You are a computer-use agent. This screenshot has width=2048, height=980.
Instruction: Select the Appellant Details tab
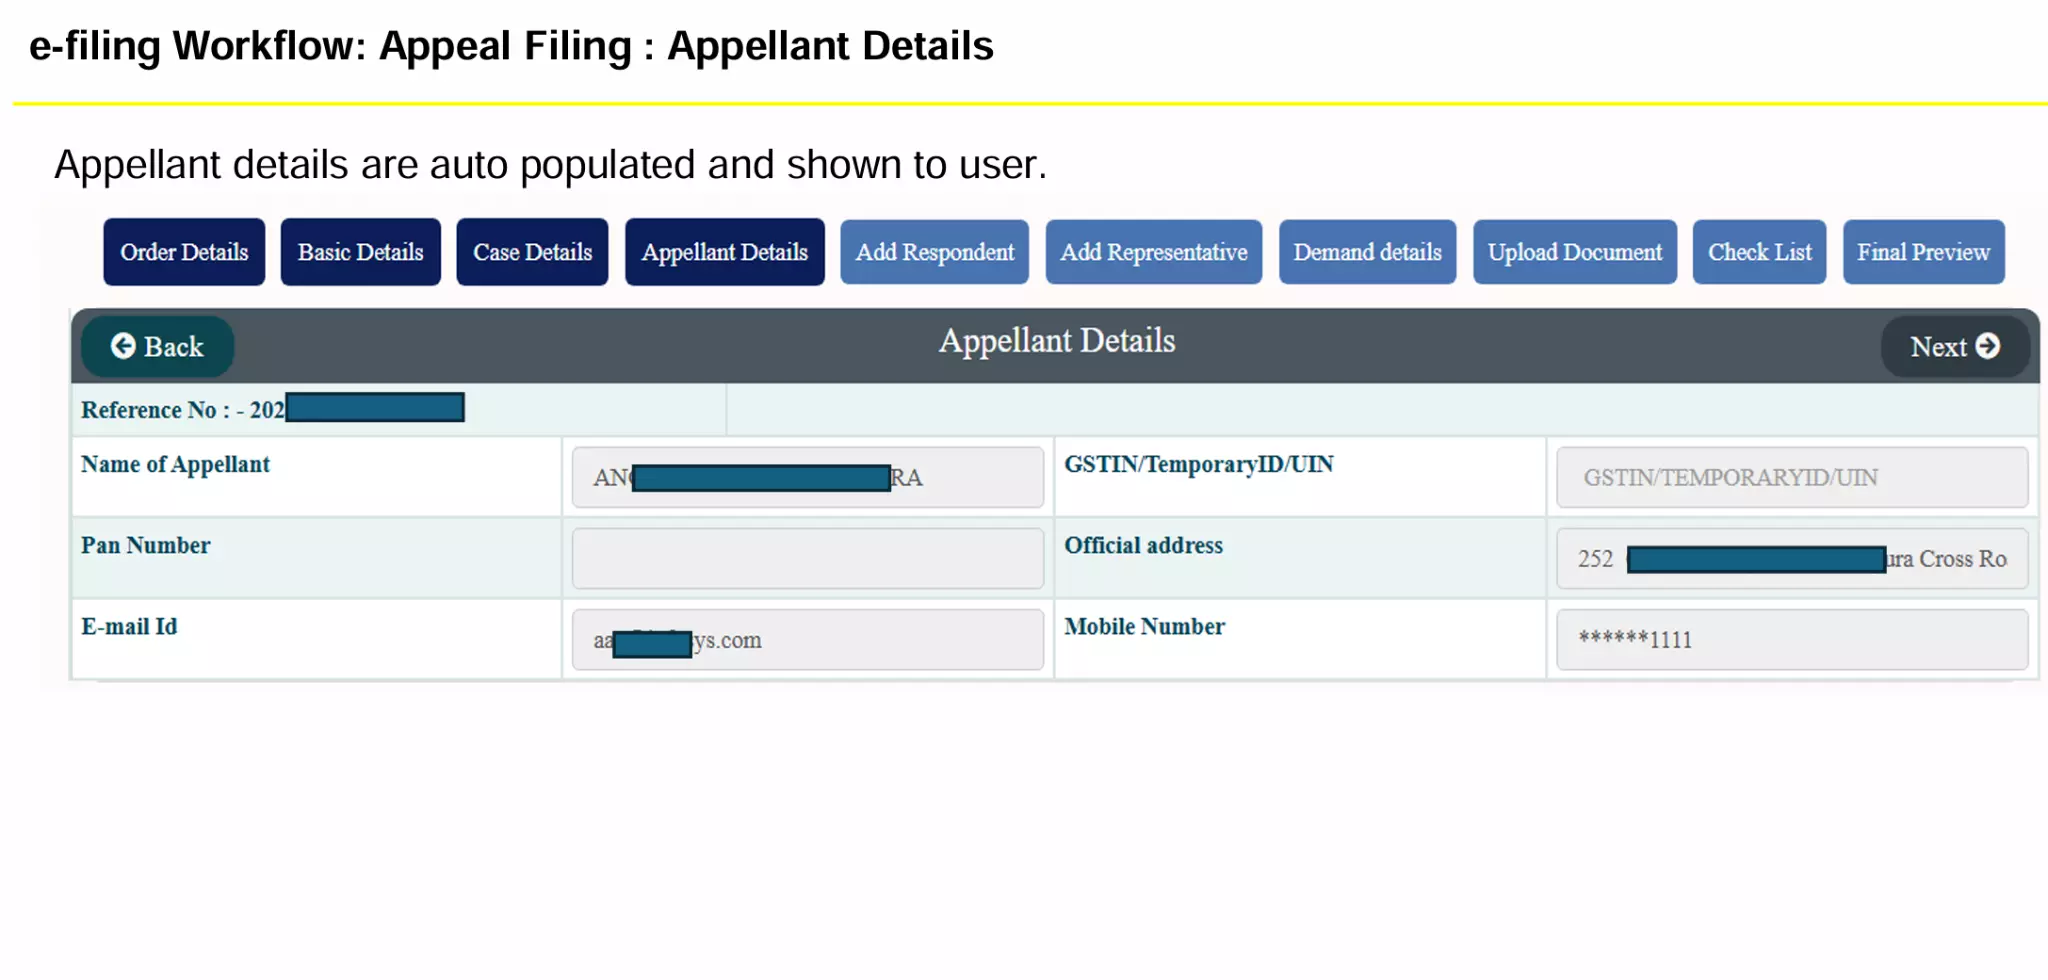724,252
